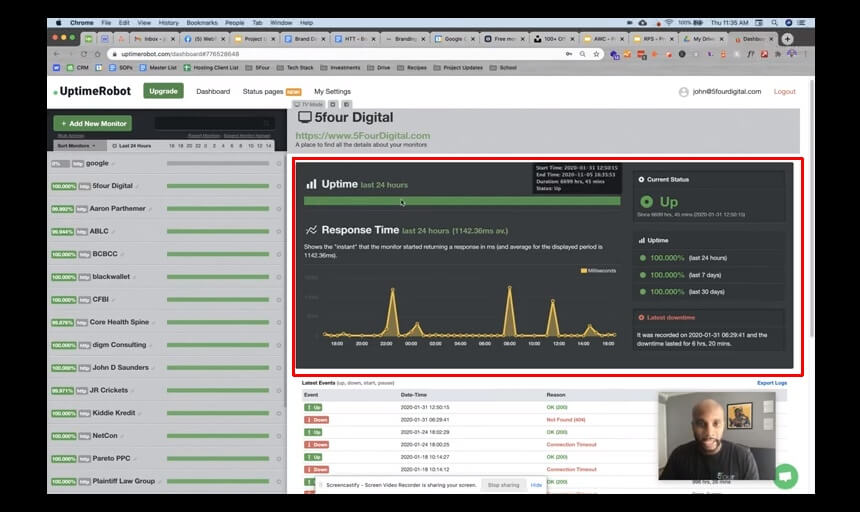This screenshot has width=860, height=512.
Task: Open the CRM bookmark
Action: 77,68
